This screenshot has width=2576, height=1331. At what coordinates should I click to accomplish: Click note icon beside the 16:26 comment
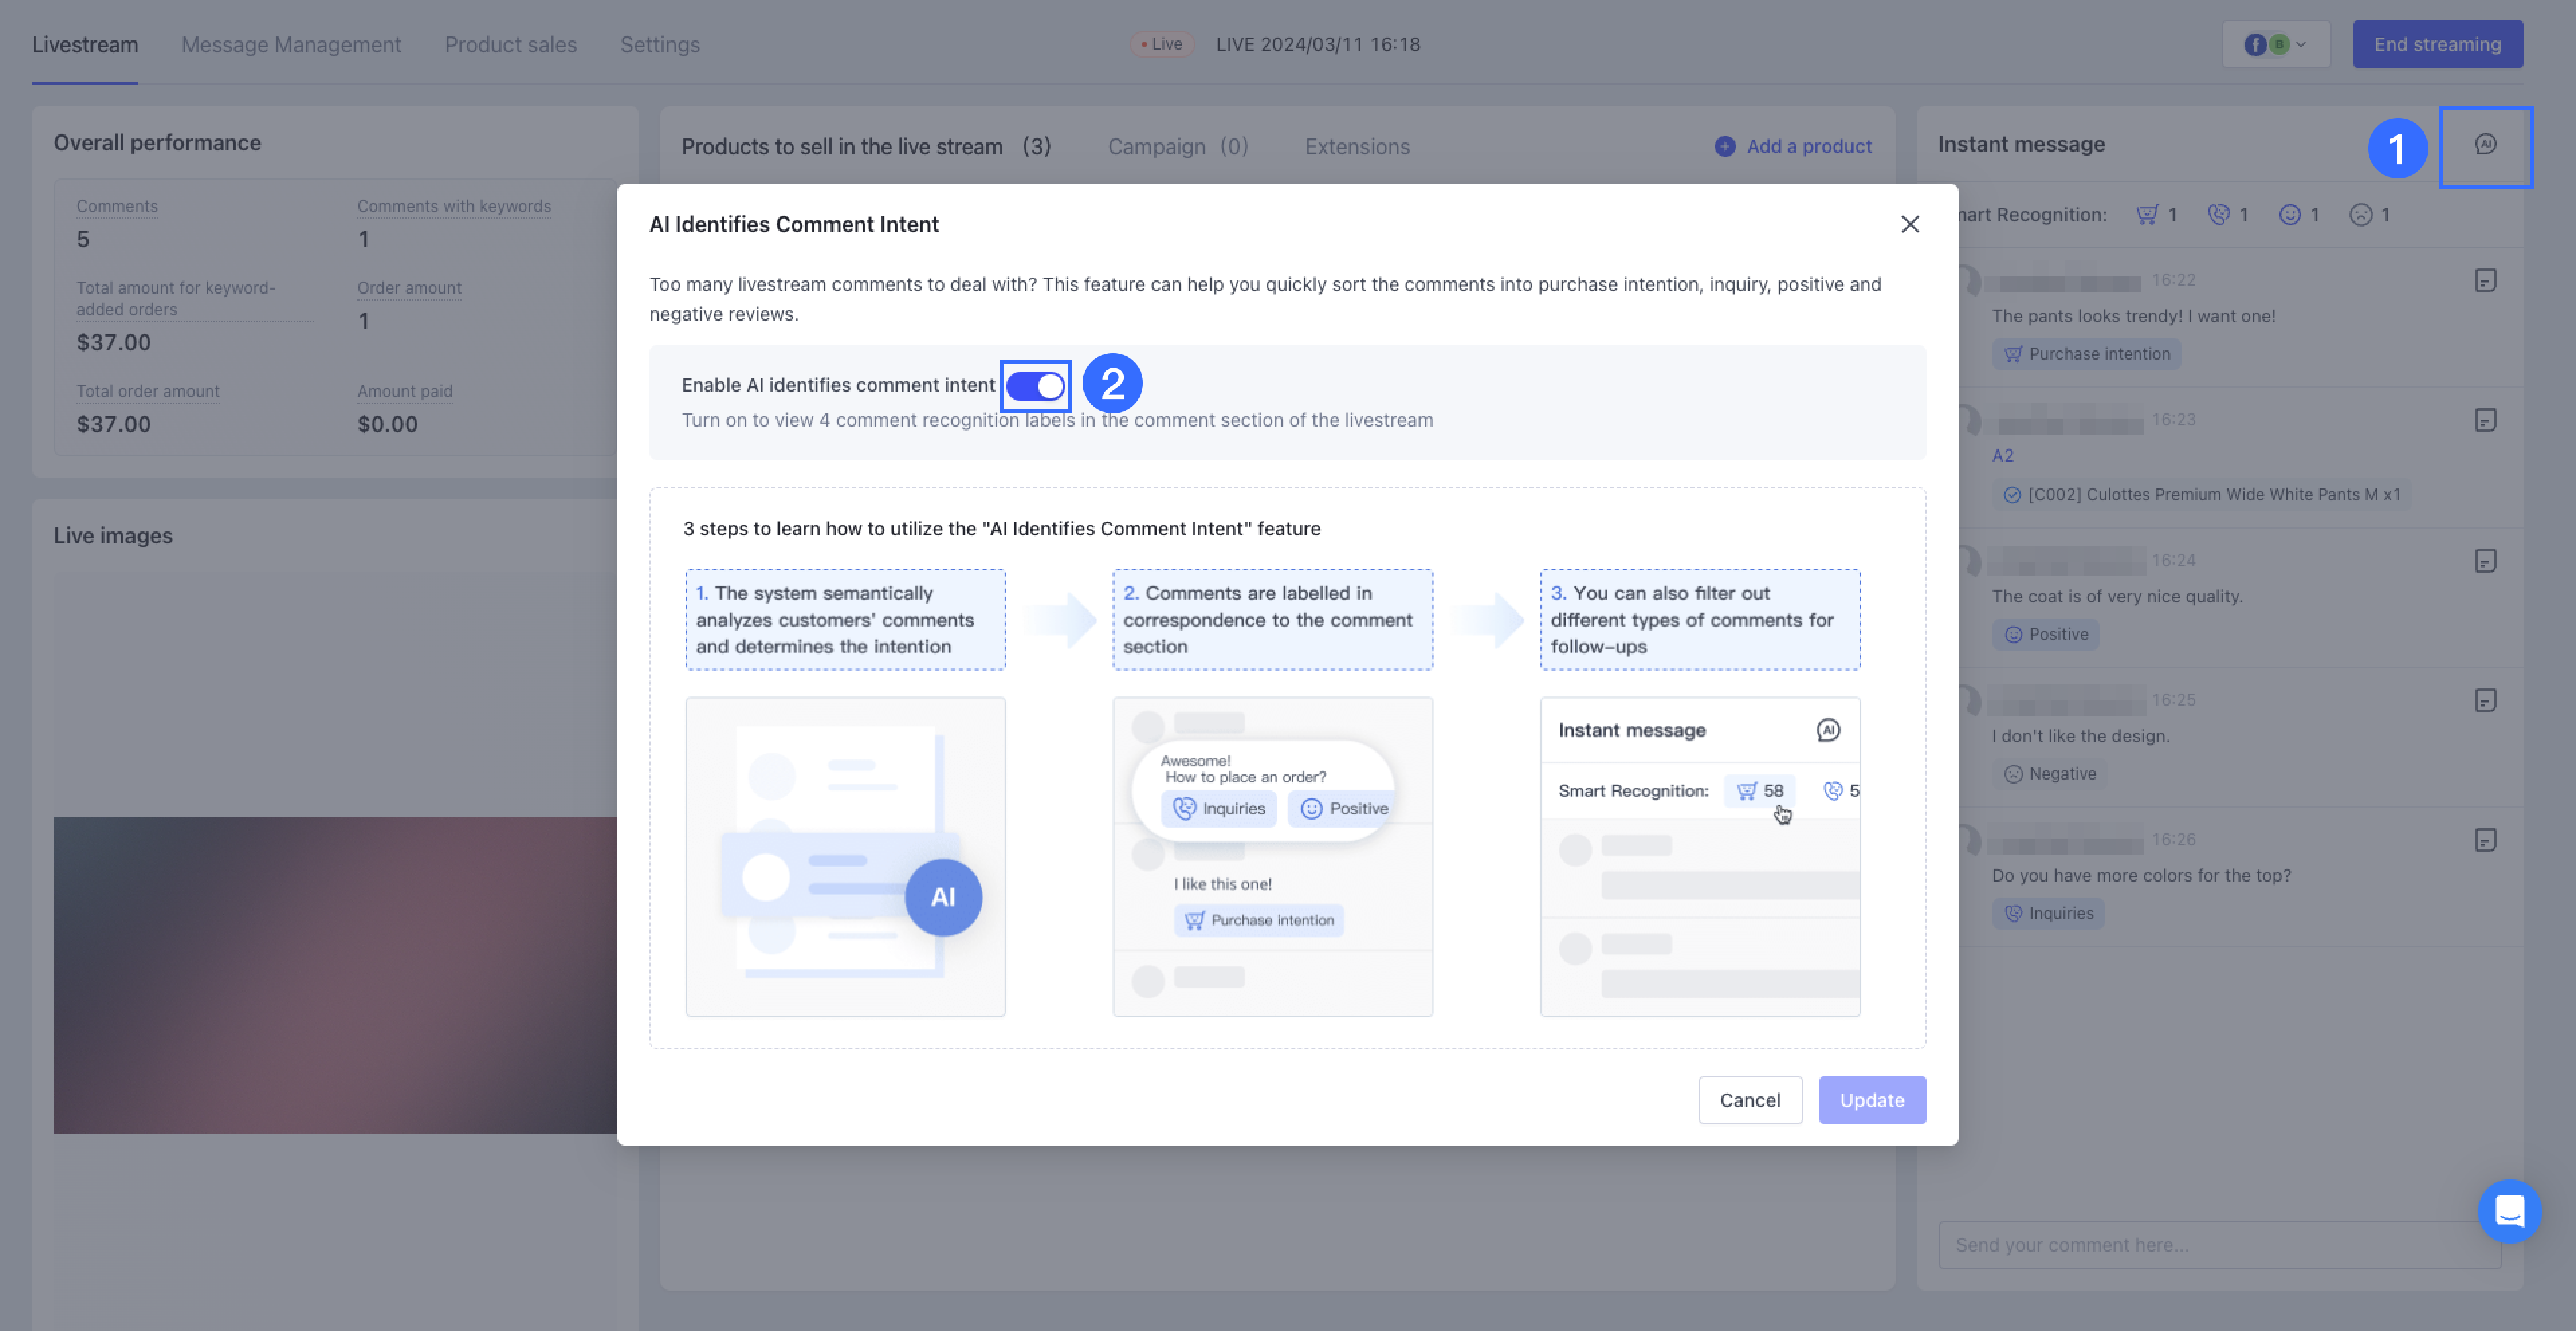pos(2485,840)
